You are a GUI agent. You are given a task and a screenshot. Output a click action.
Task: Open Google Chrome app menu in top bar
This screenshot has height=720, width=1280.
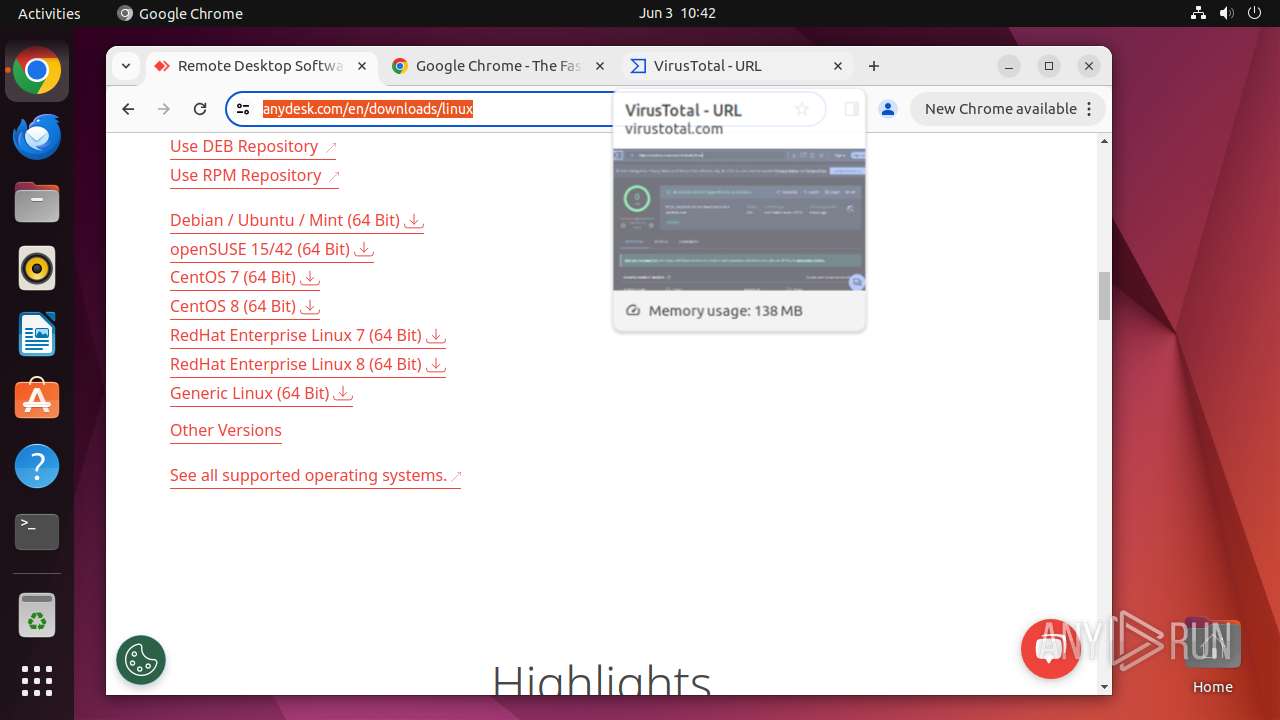pyautogui.click(x=180, y=13)
